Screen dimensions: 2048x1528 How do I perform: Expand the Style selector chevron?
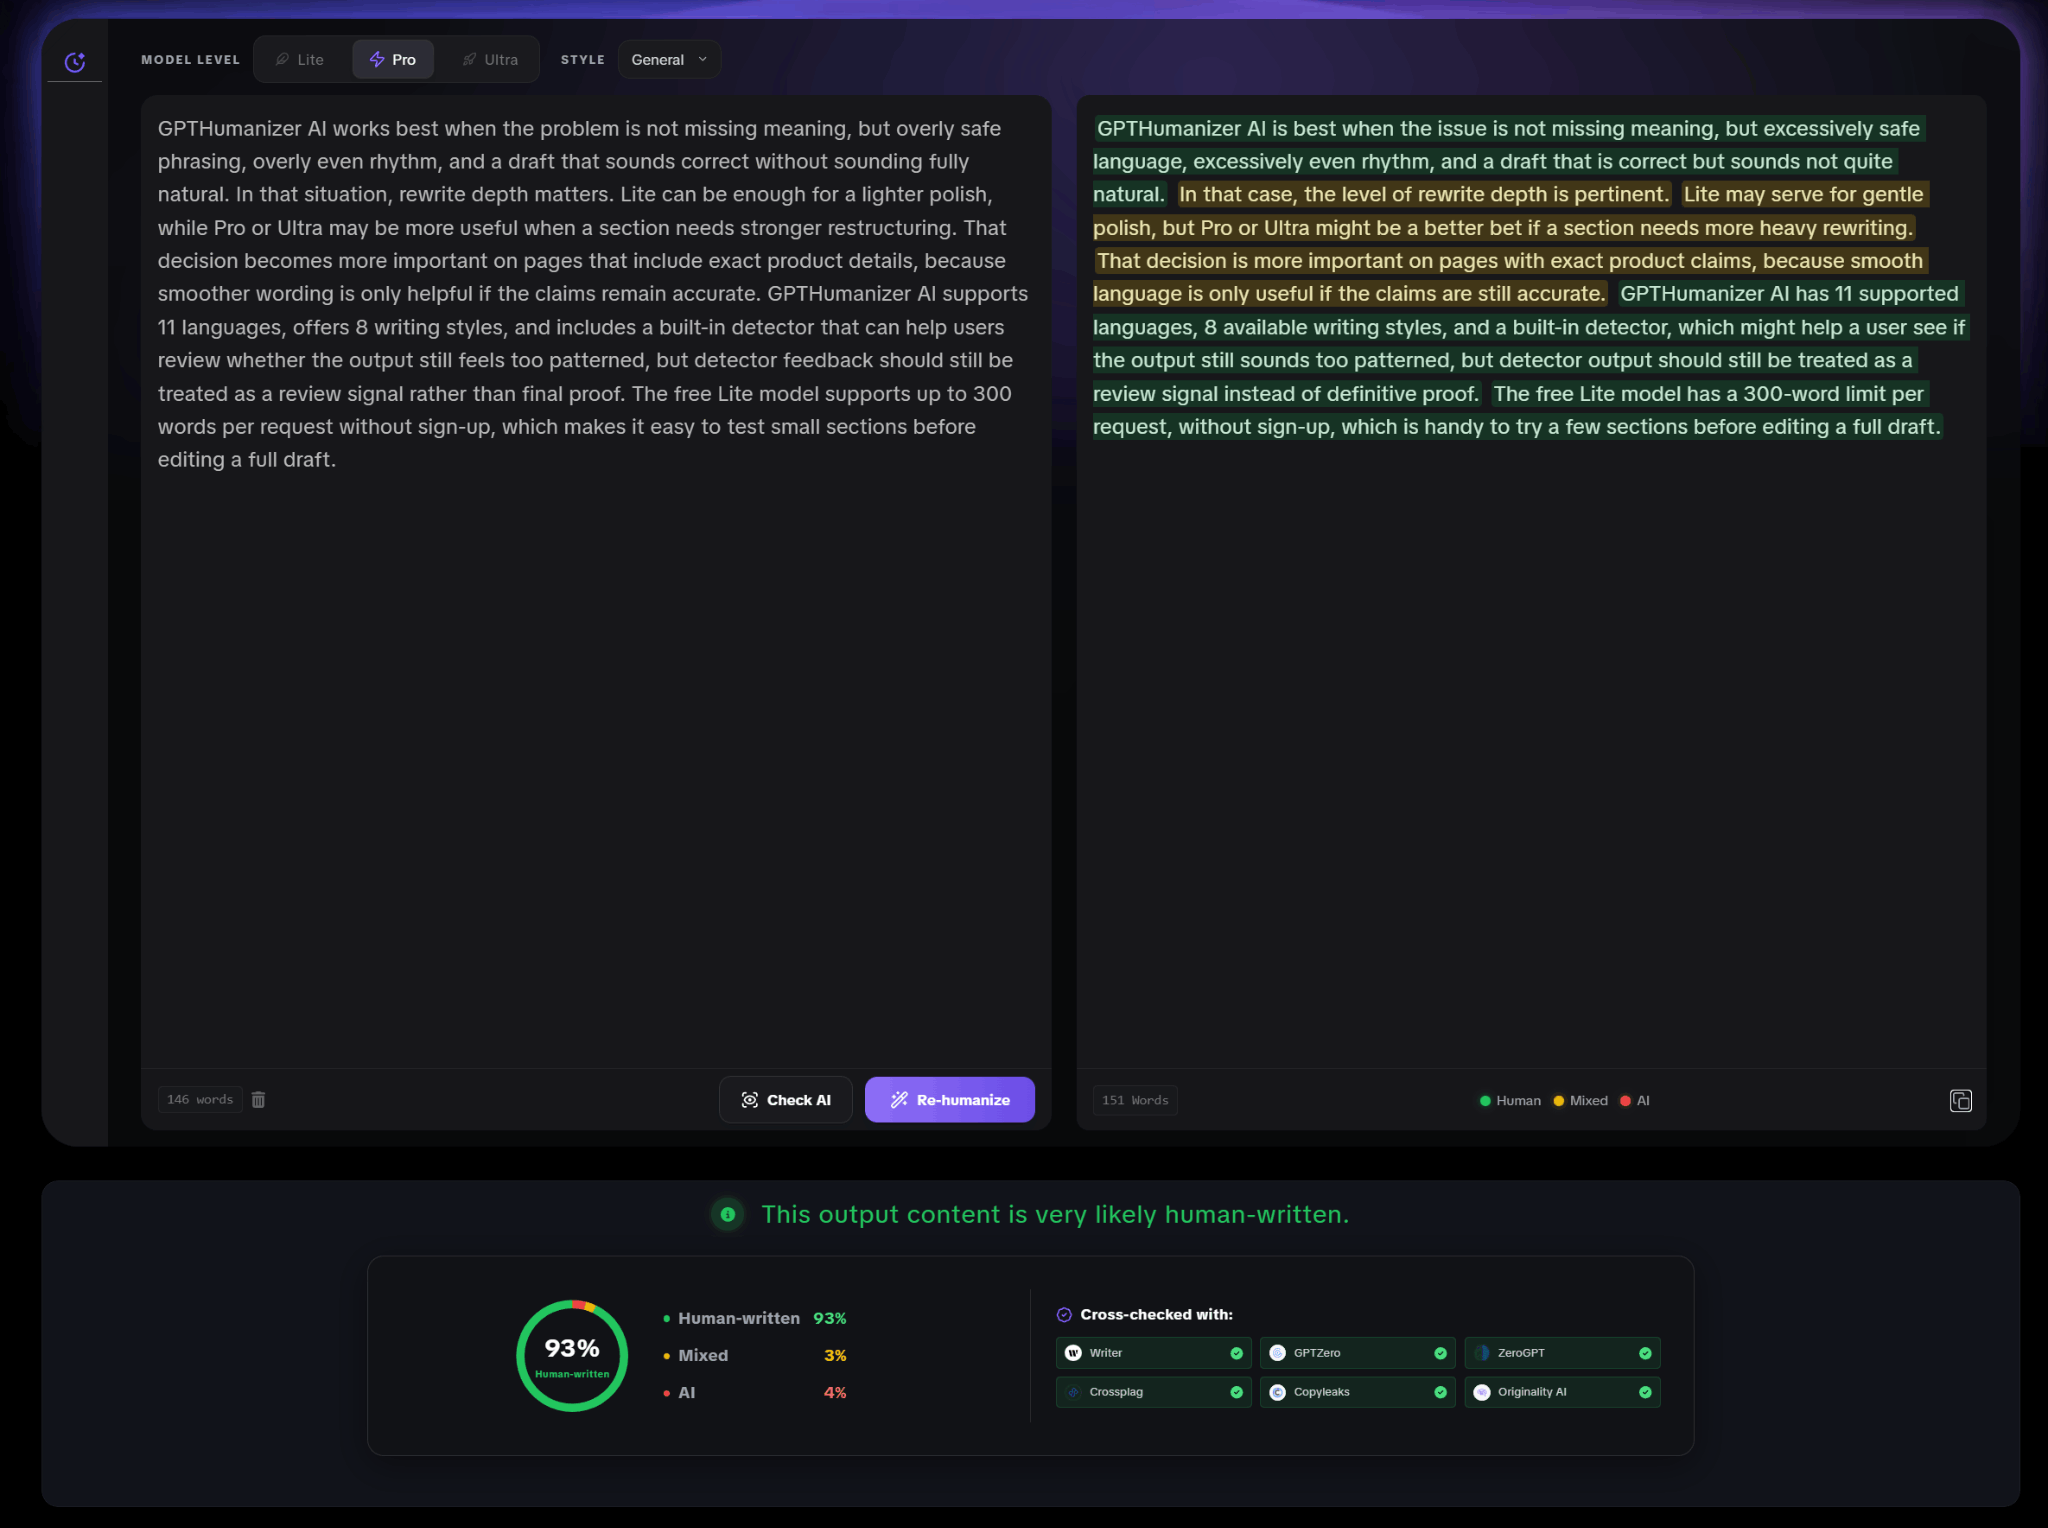[x=702, y=59]
